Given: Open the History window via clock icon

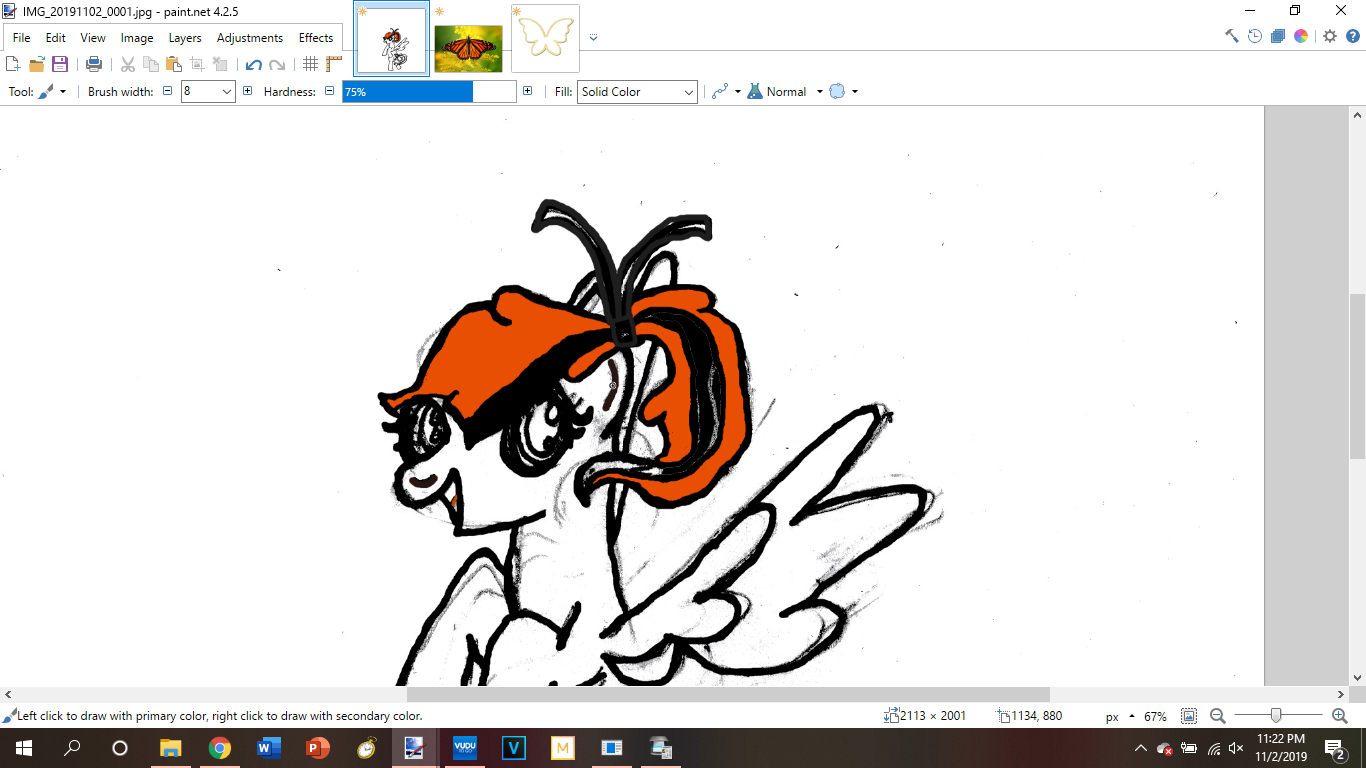Looking at the screenshot, I should click(1255, 36).
